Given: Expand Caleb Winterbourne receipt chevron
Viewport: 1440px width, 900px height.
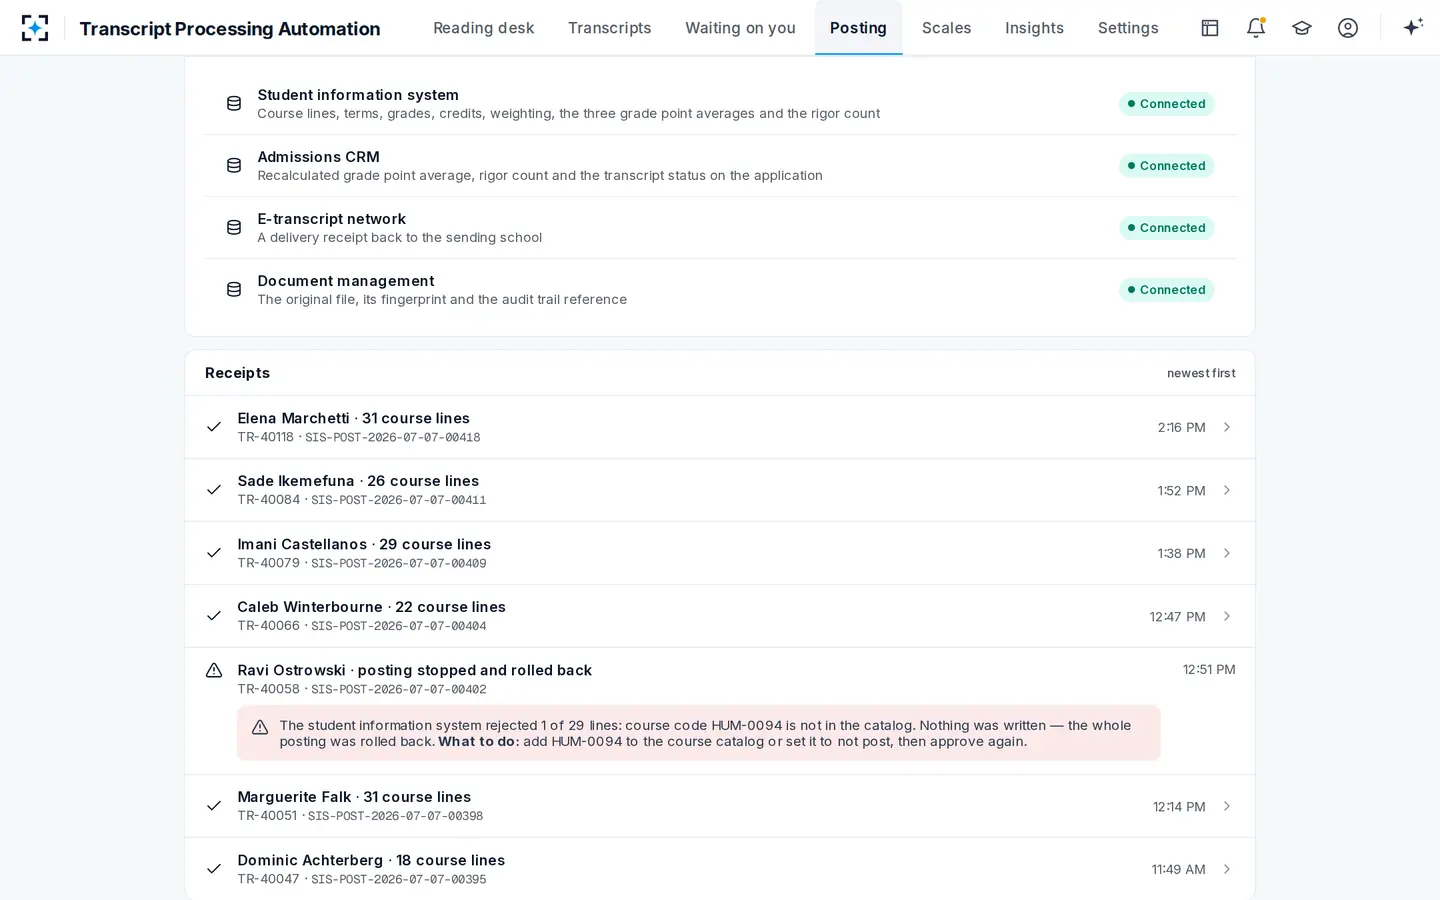Looking at the screenshot, I should (1227, 616).
